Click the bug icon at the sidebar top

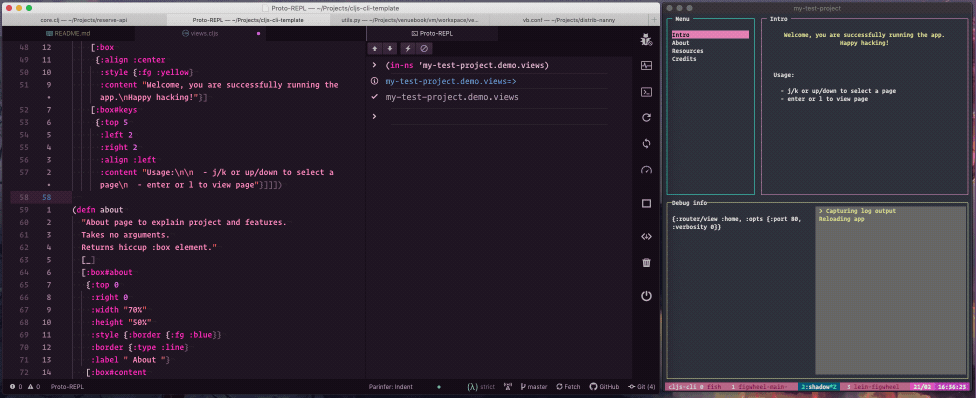(x=646, y=40)
